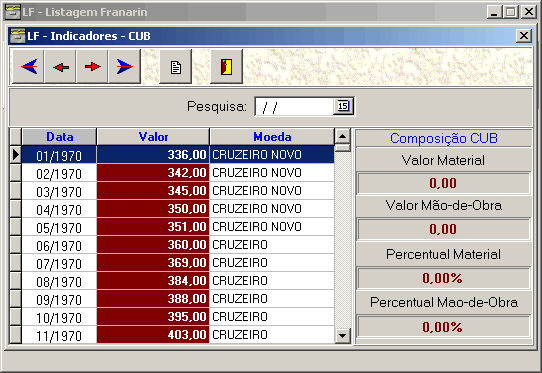
Task: Click the value cell 388,00
Action: [x=153, y=298]
